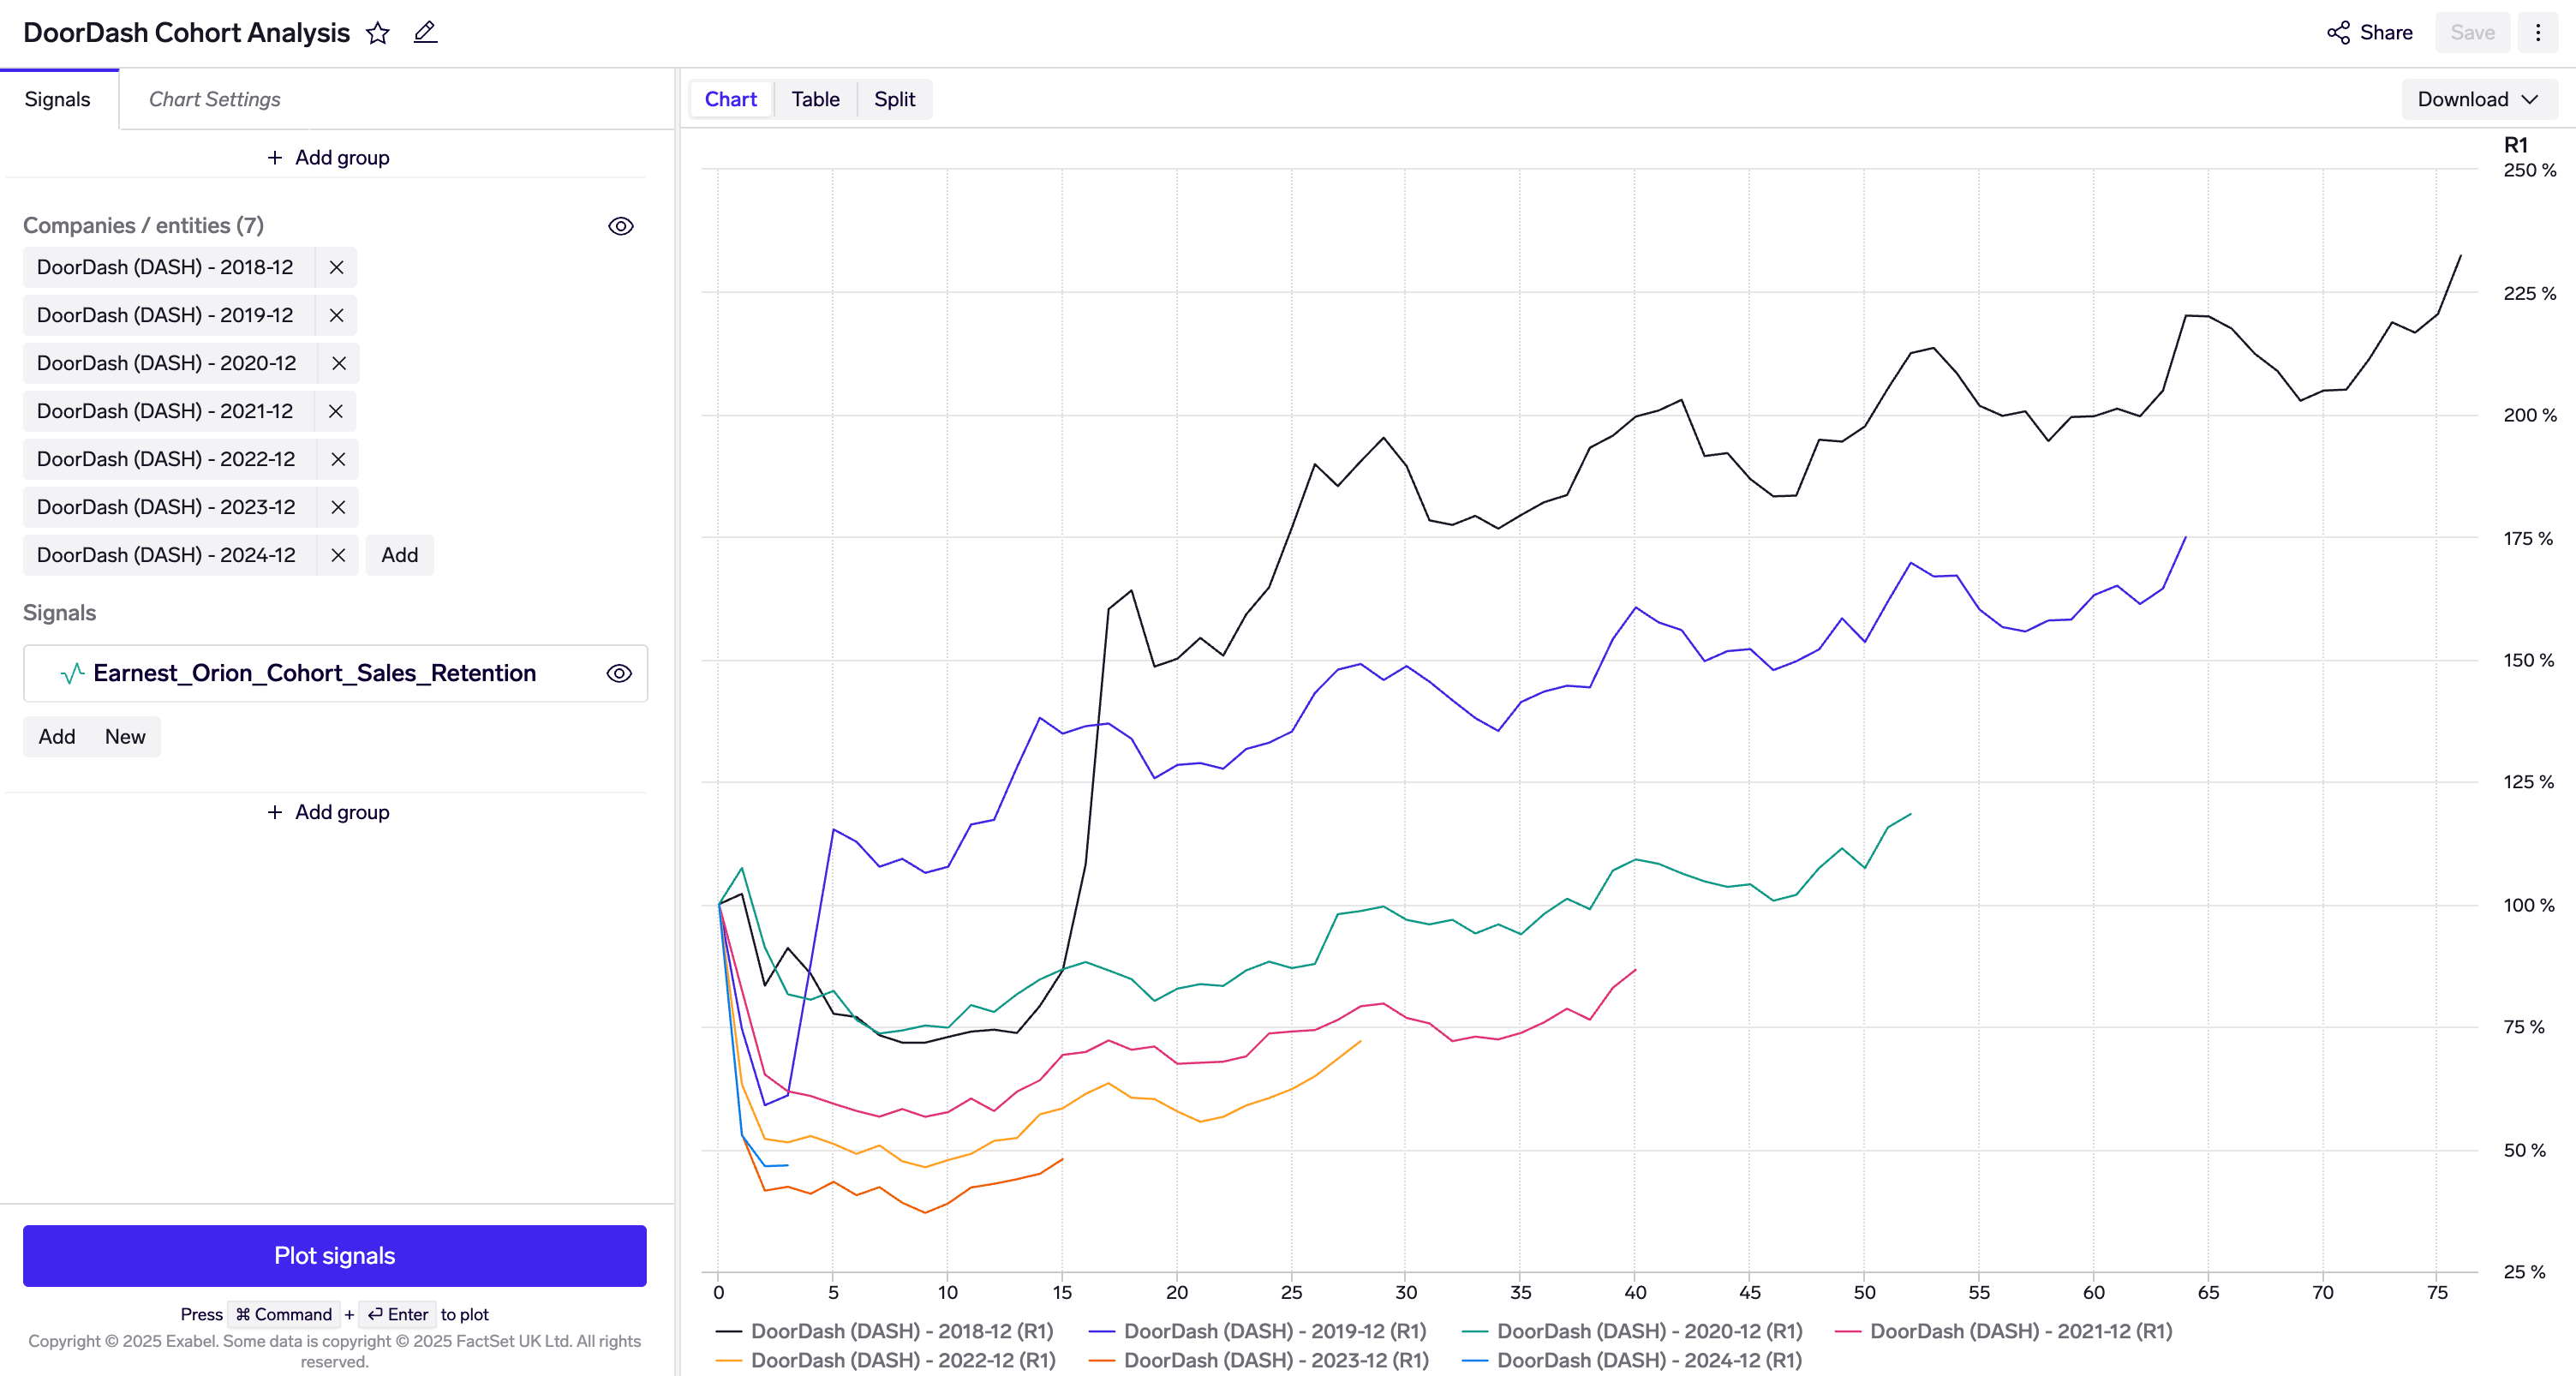Toggle visibility of Companies / entities group
This screenshot has height=1376, width=2576.
click(620, 226)
